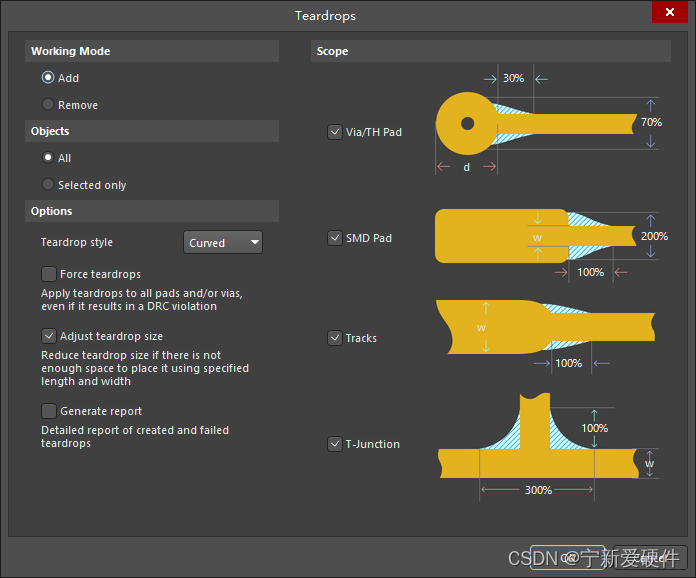The height and width of the screenshot is (578, 696).
Task: Select the Remove working mode radio button
Action: pos(48,105)
